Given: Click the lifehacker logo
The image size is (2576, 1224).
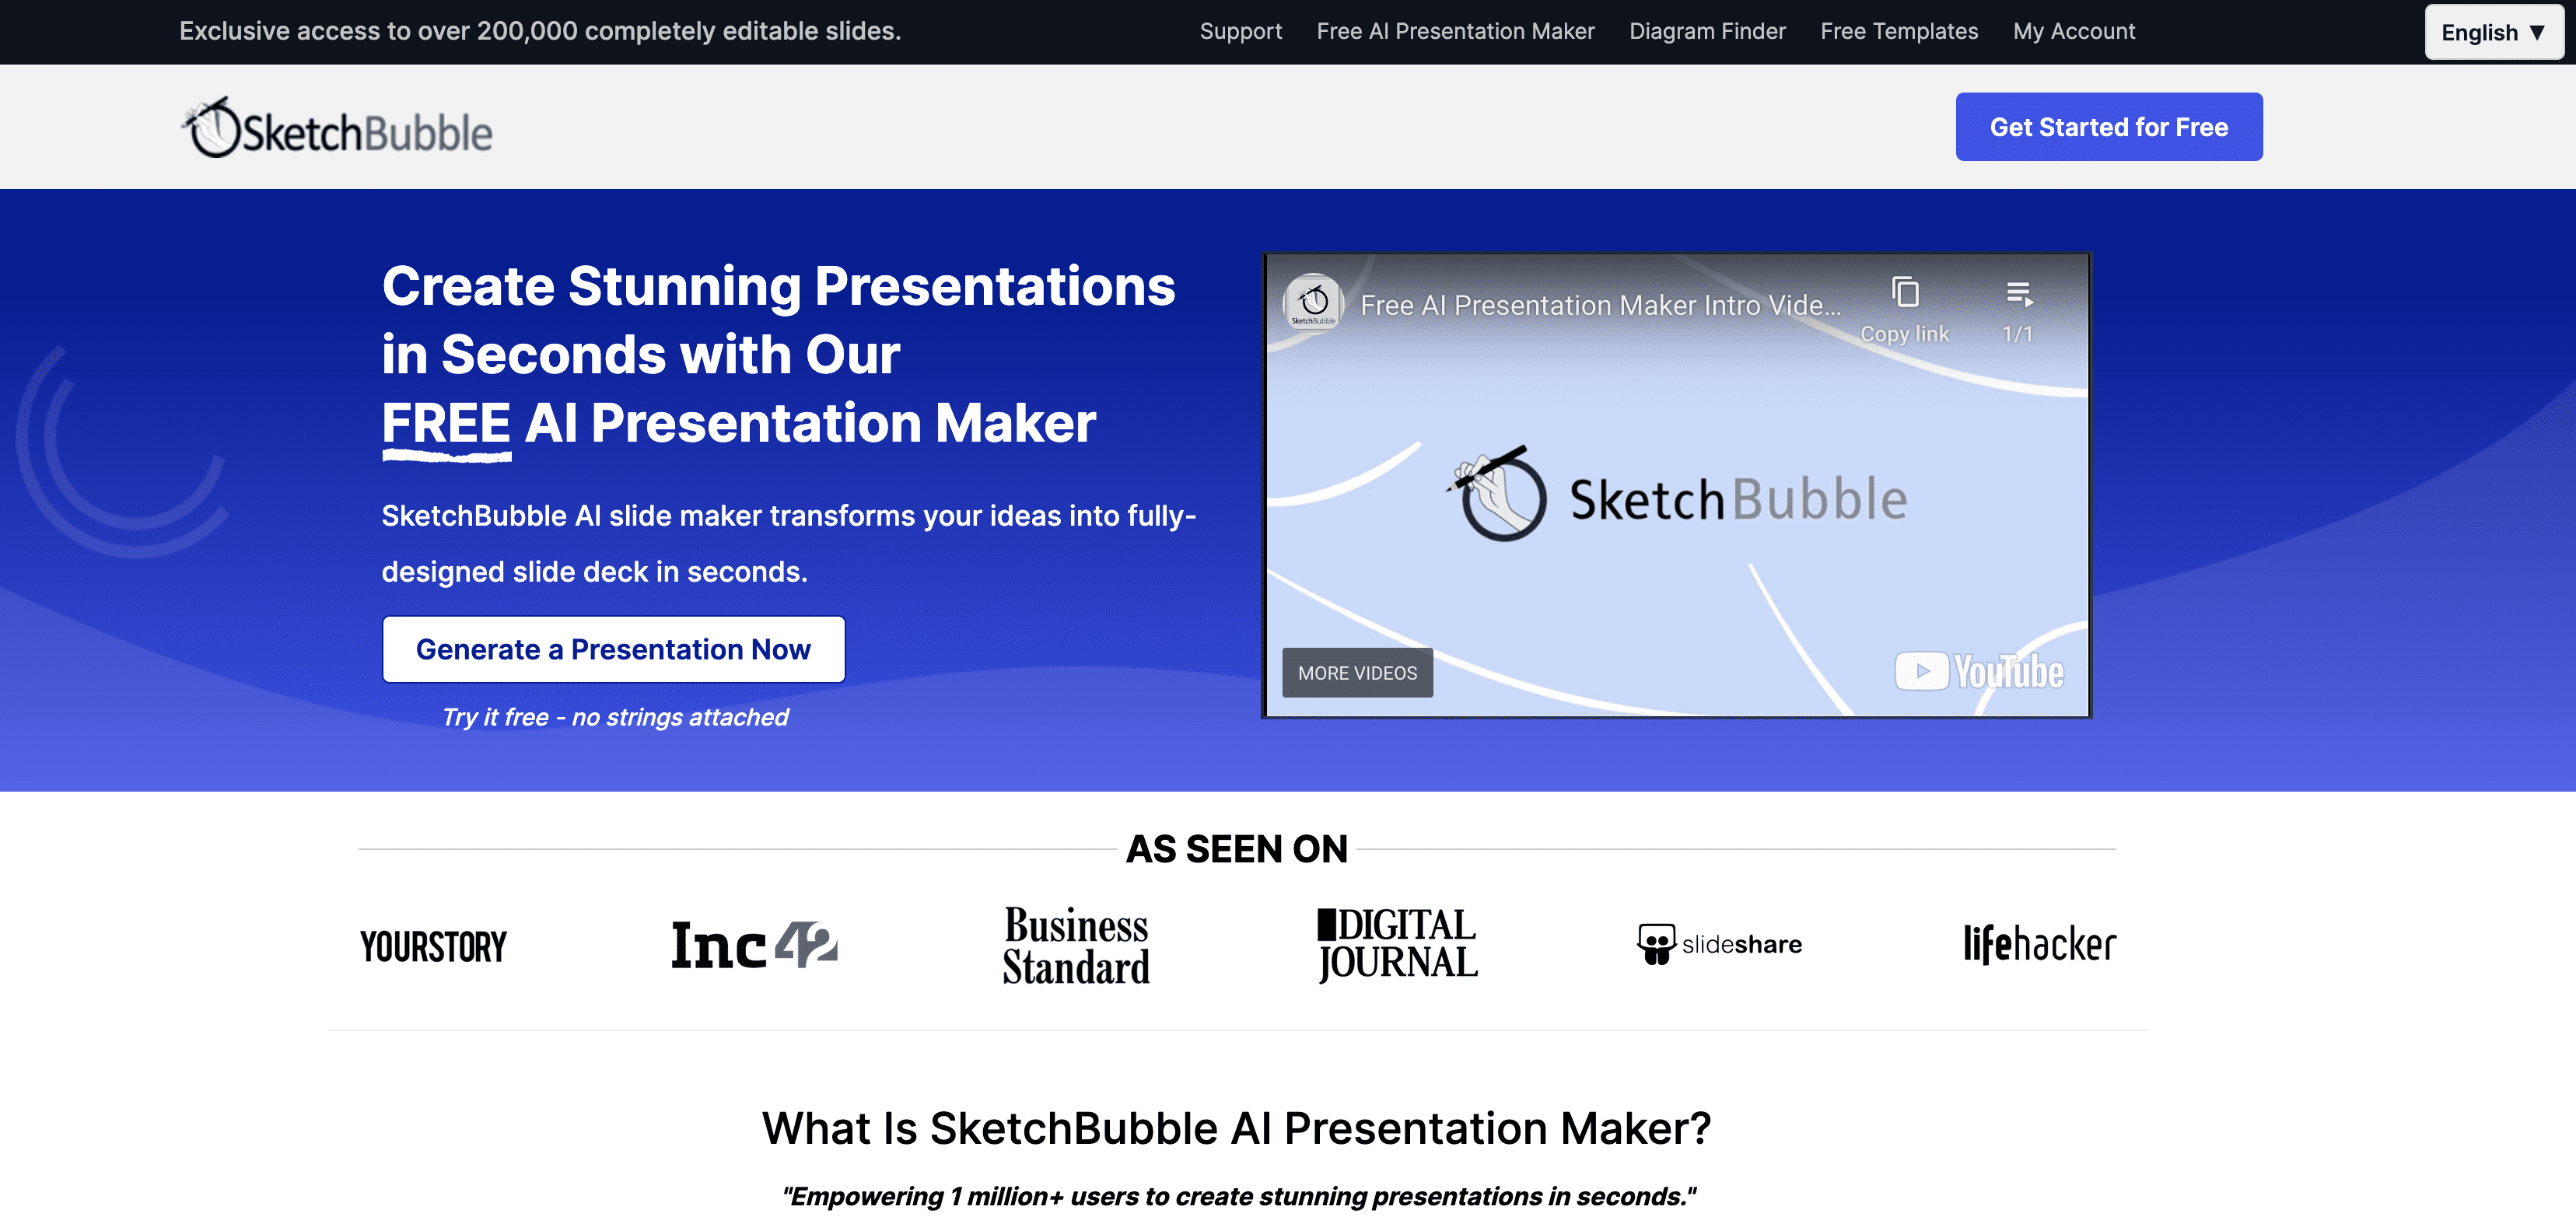Looking at the screenshot, I should [x=2037, y=943].
